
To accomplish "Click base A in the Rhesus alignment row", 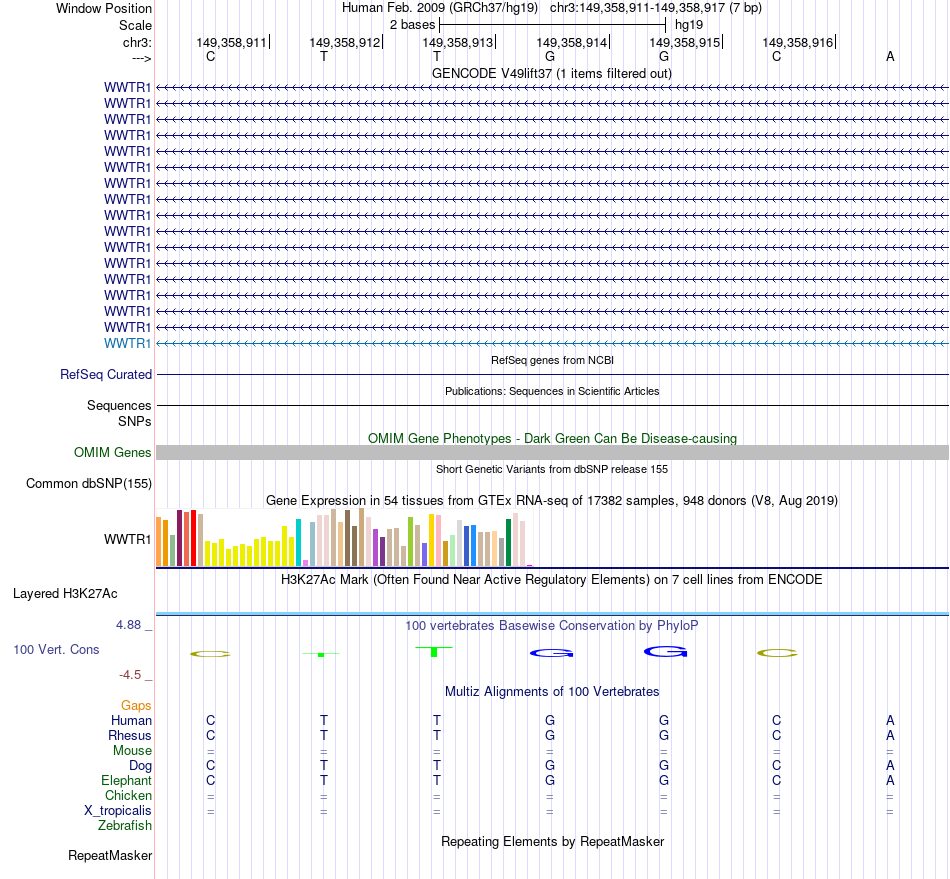I will (x=890, y=735).
